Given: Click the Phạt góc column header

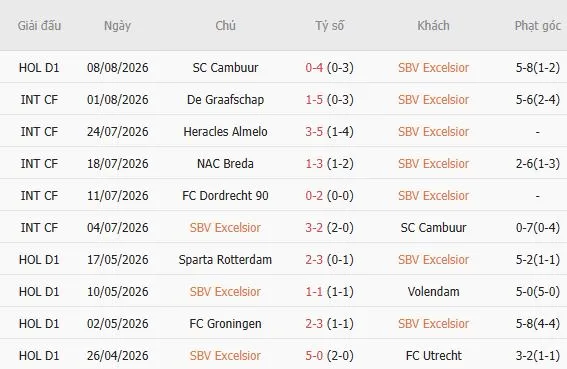Looking at the screenshot, I should tap(538, 26).
